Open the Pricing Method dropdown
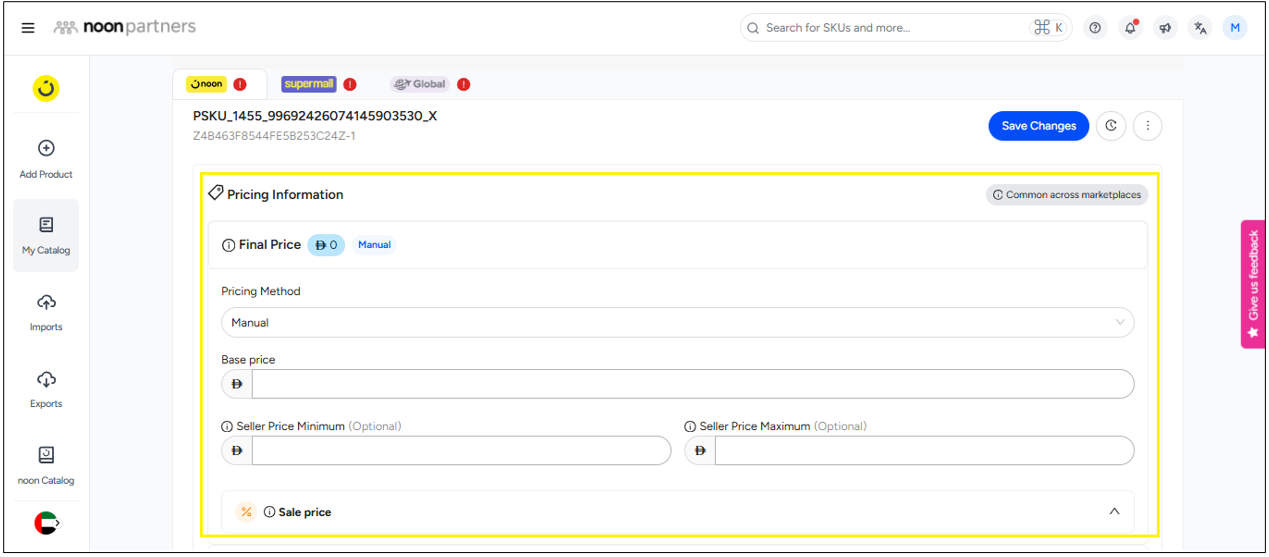Viewport: 1269px width, 557px height. [677, 323]
